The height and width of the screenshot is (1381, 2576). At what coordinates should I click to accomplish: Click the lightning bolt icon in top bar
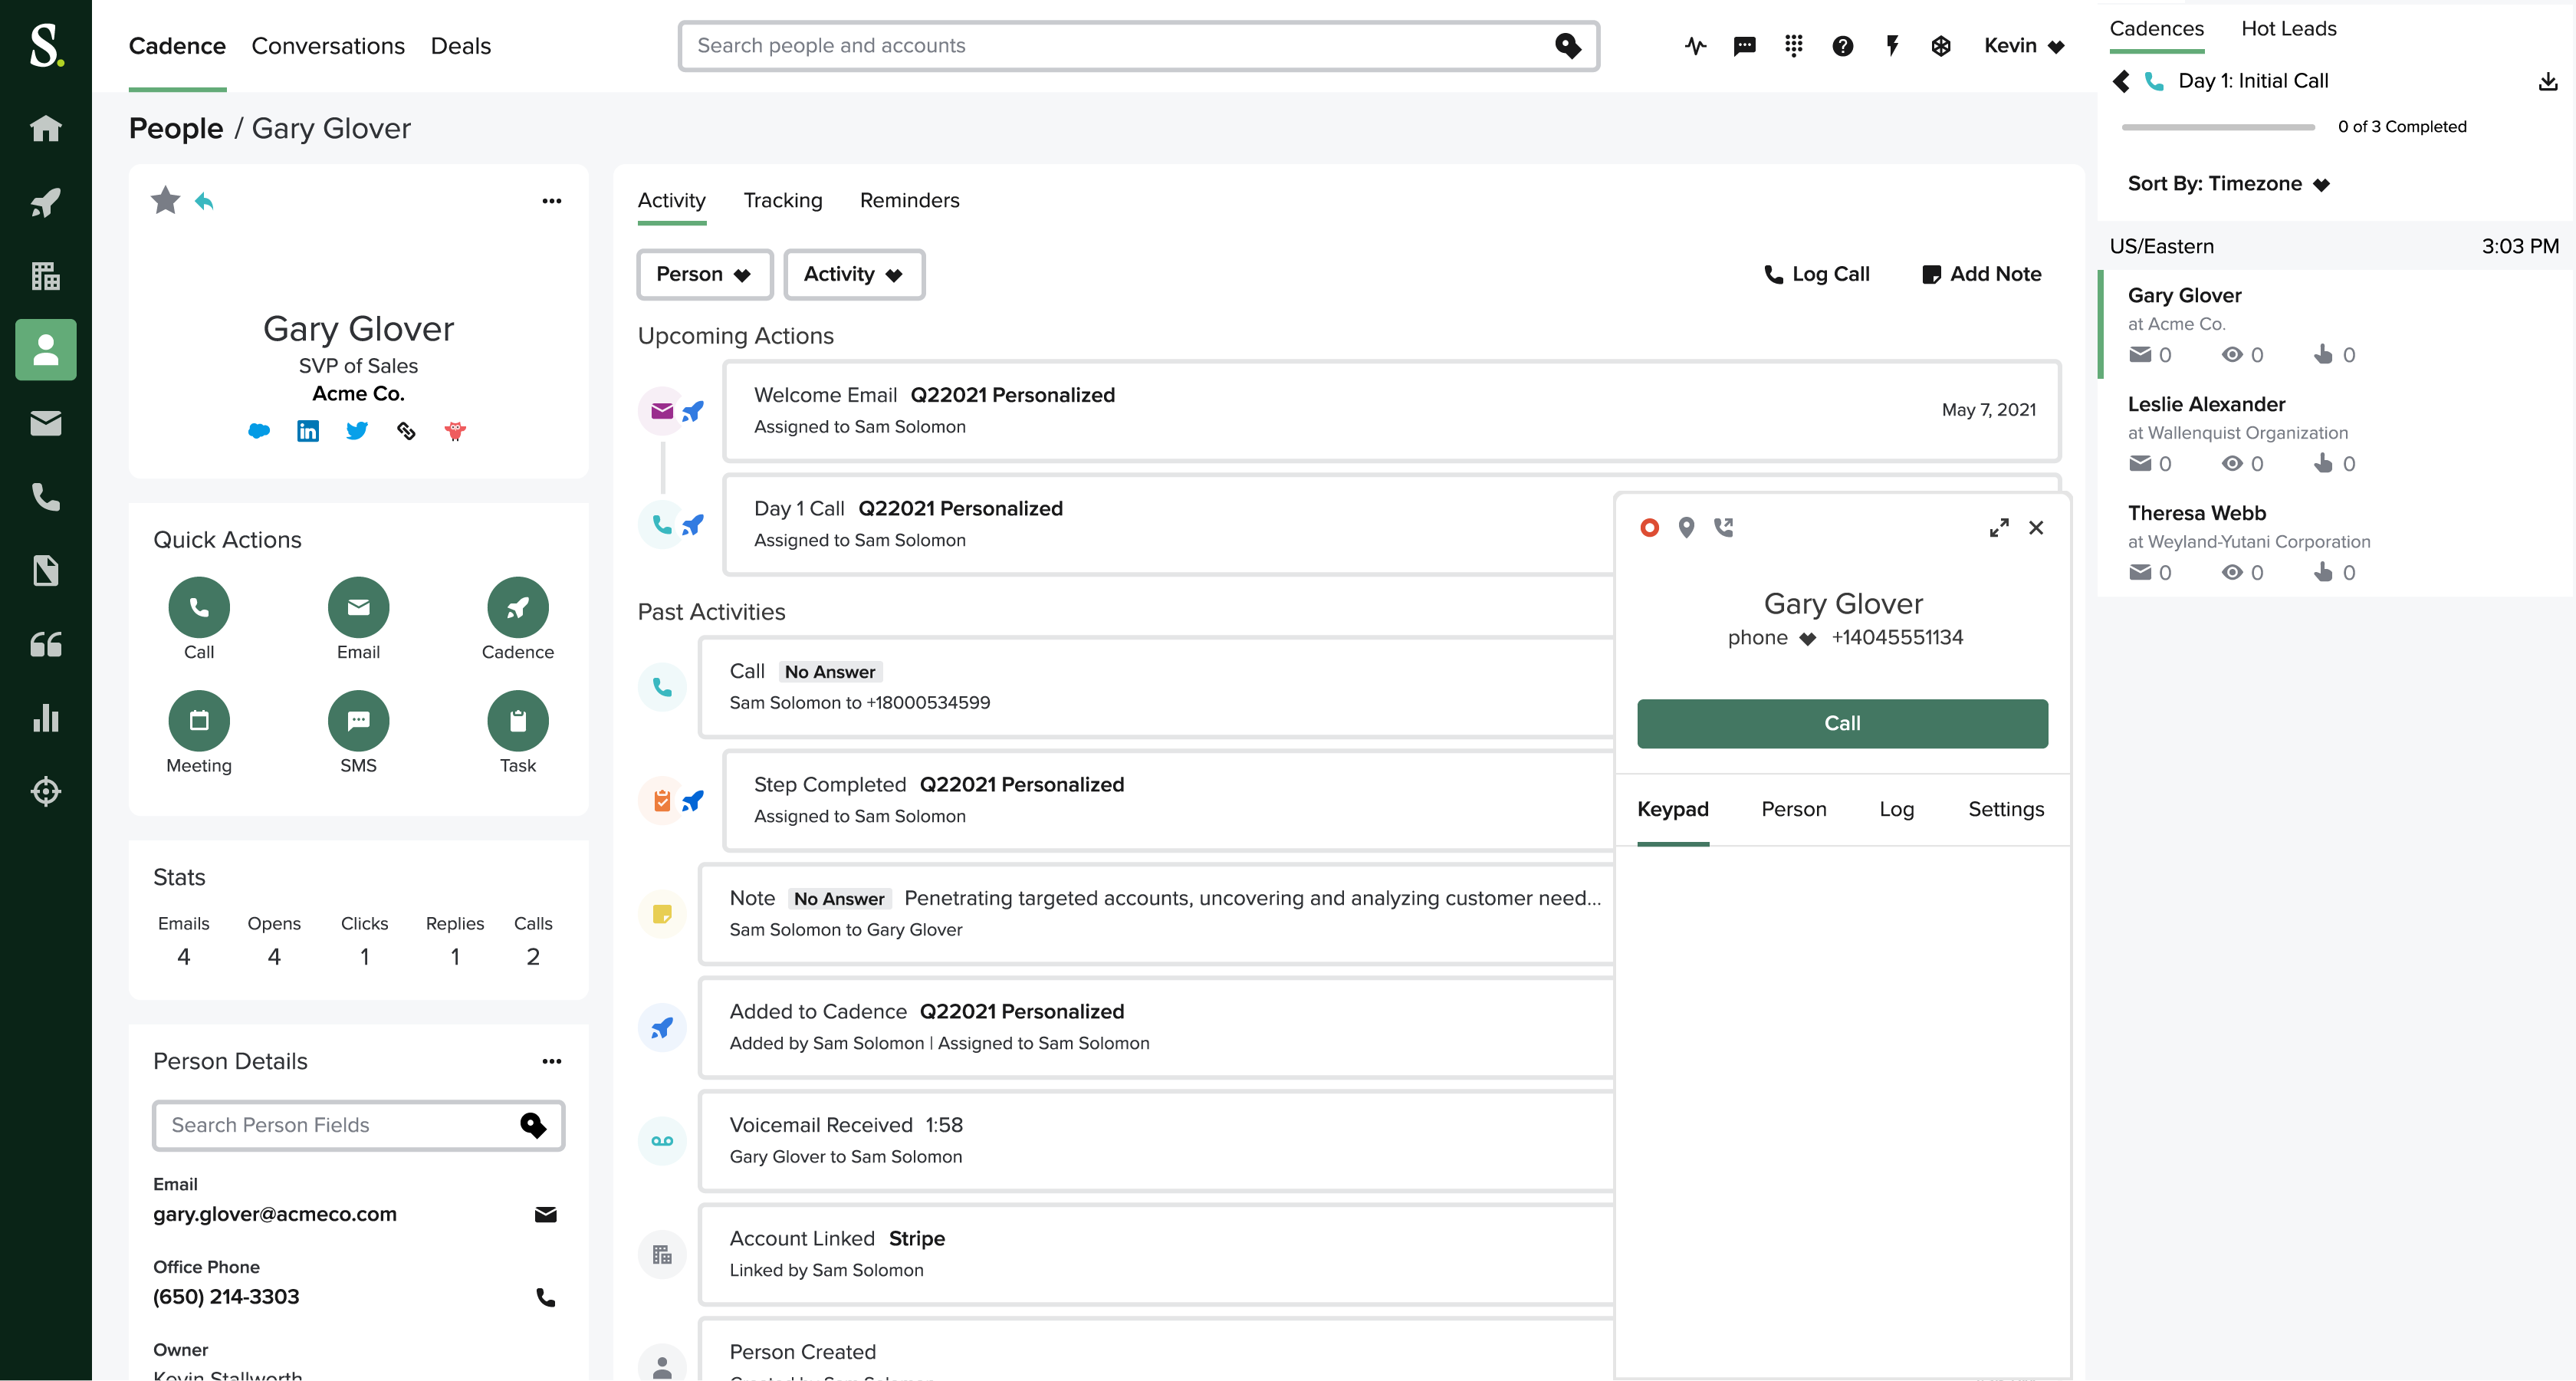[x=1891, y=46]
